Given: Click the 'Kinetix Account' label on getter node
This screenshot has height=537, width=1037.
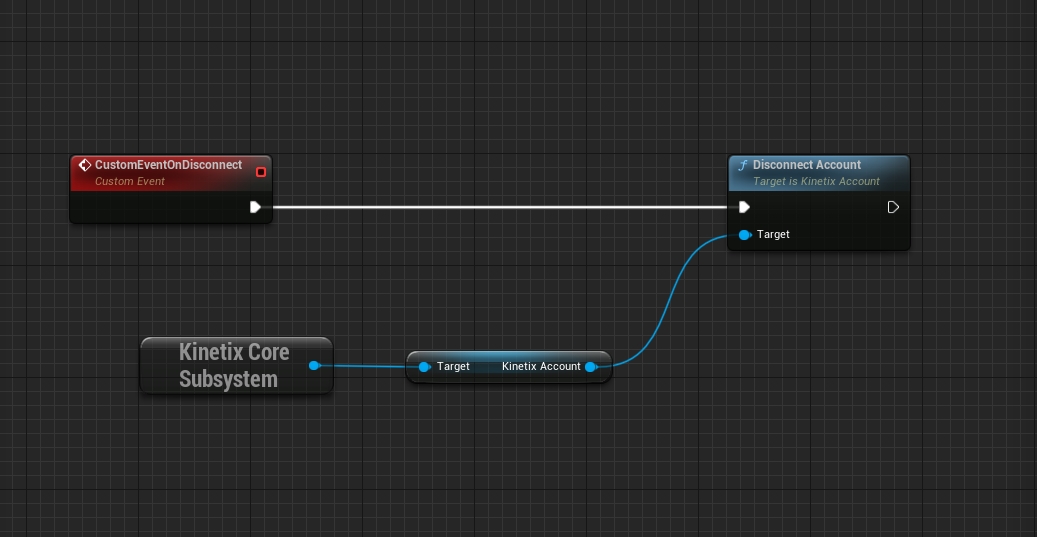Looking at the screenshot, I should (541, 367).
